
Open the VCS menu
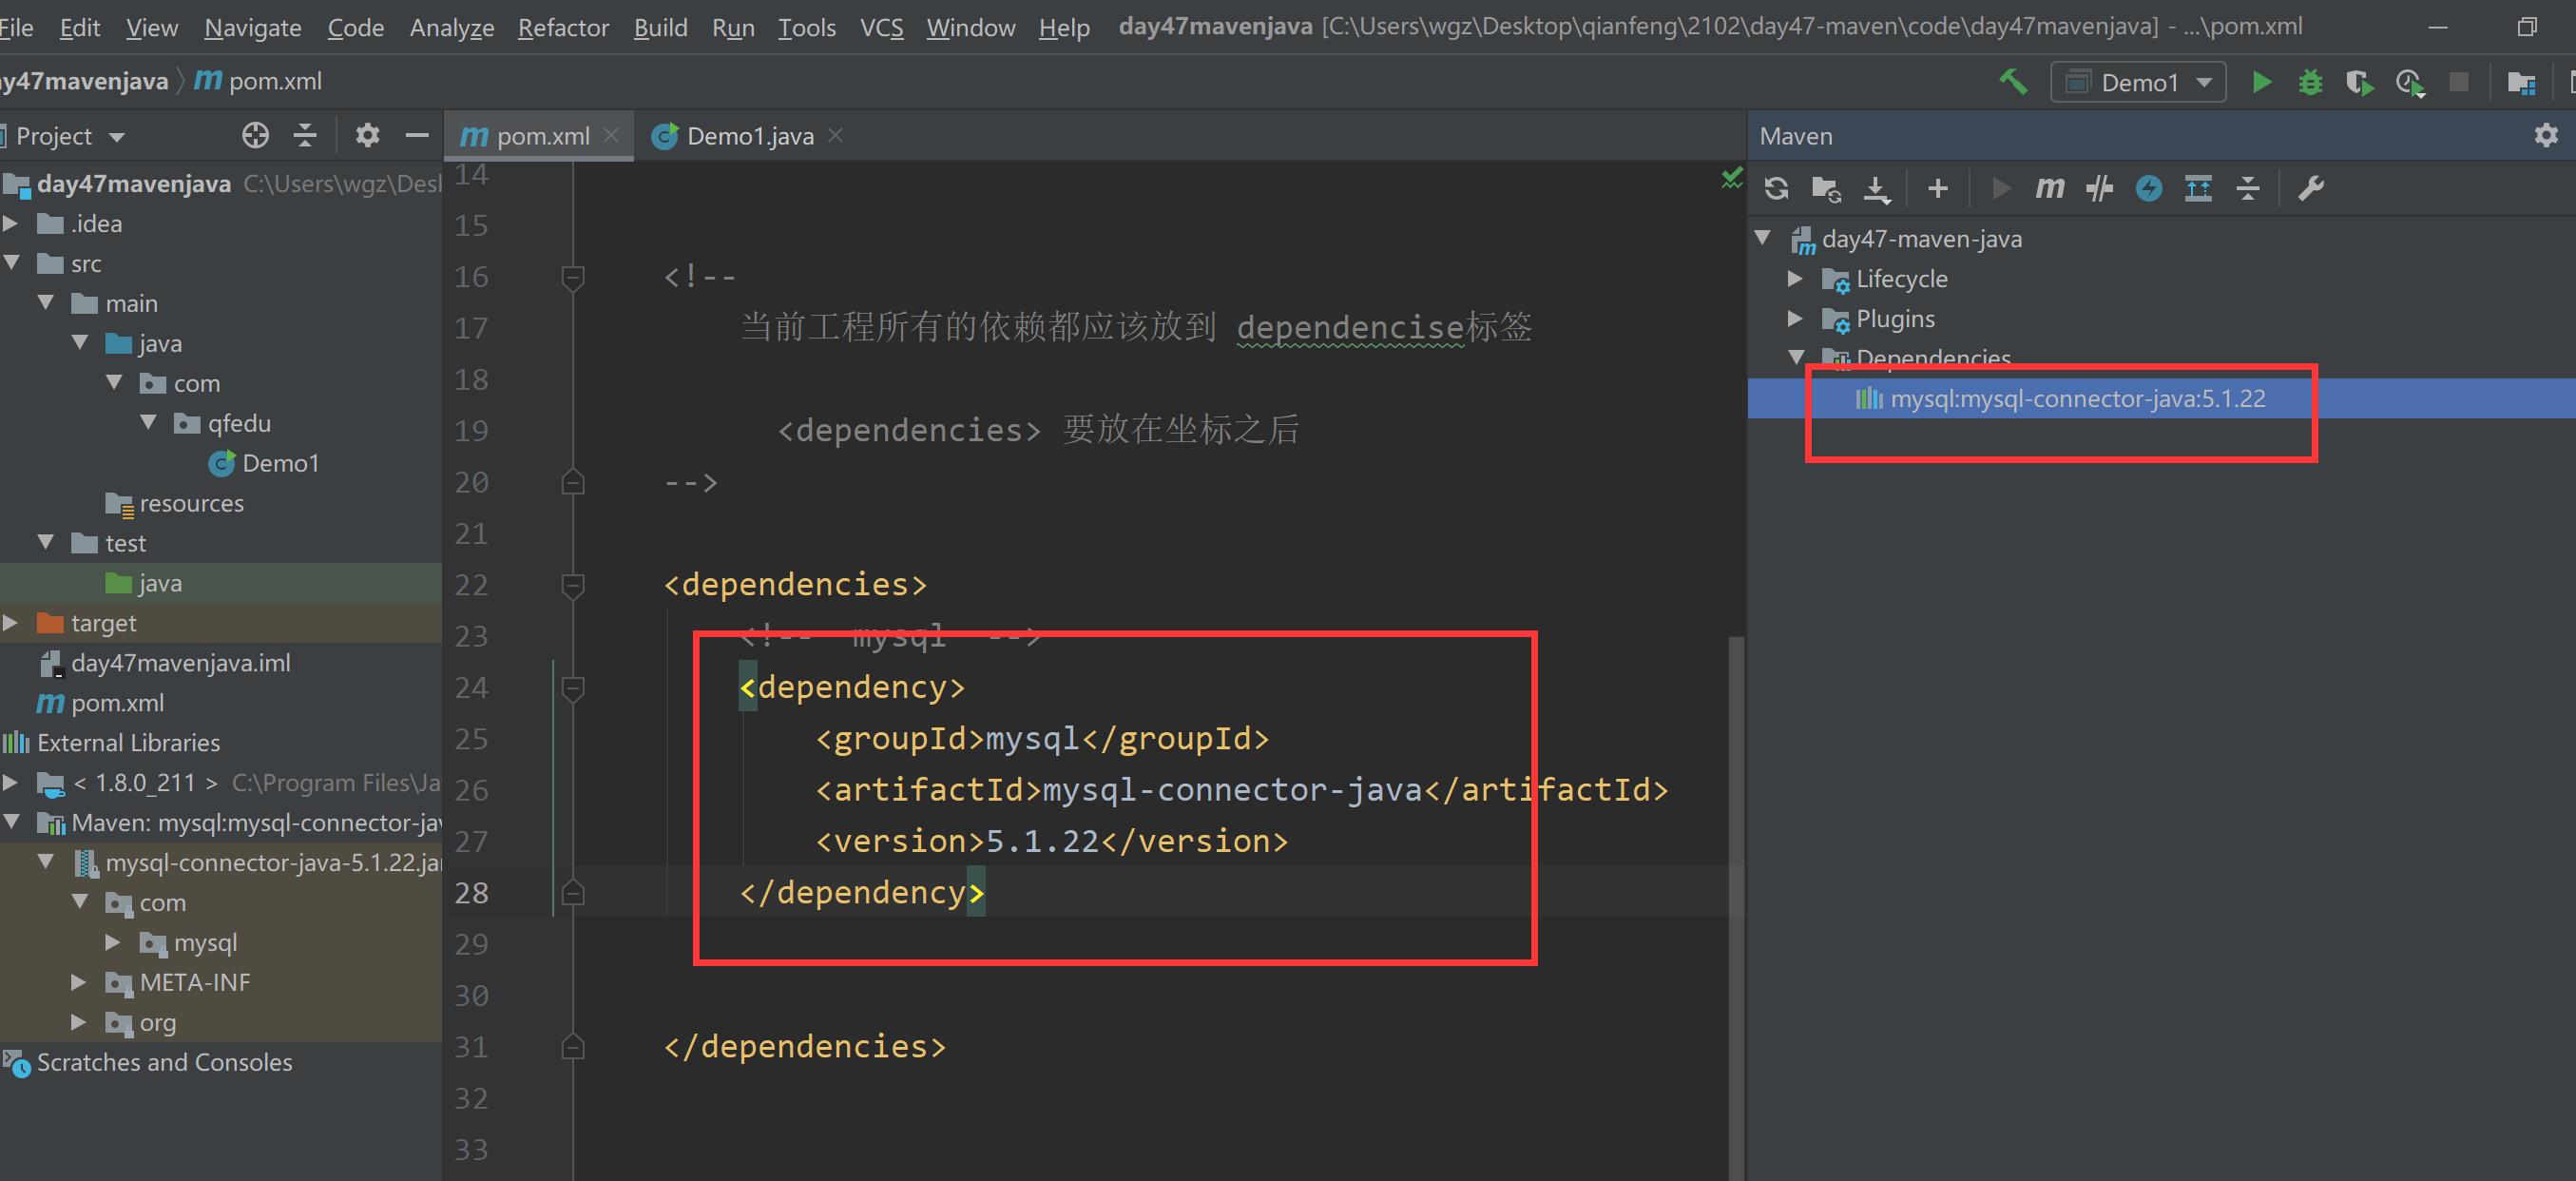(881, 27)
